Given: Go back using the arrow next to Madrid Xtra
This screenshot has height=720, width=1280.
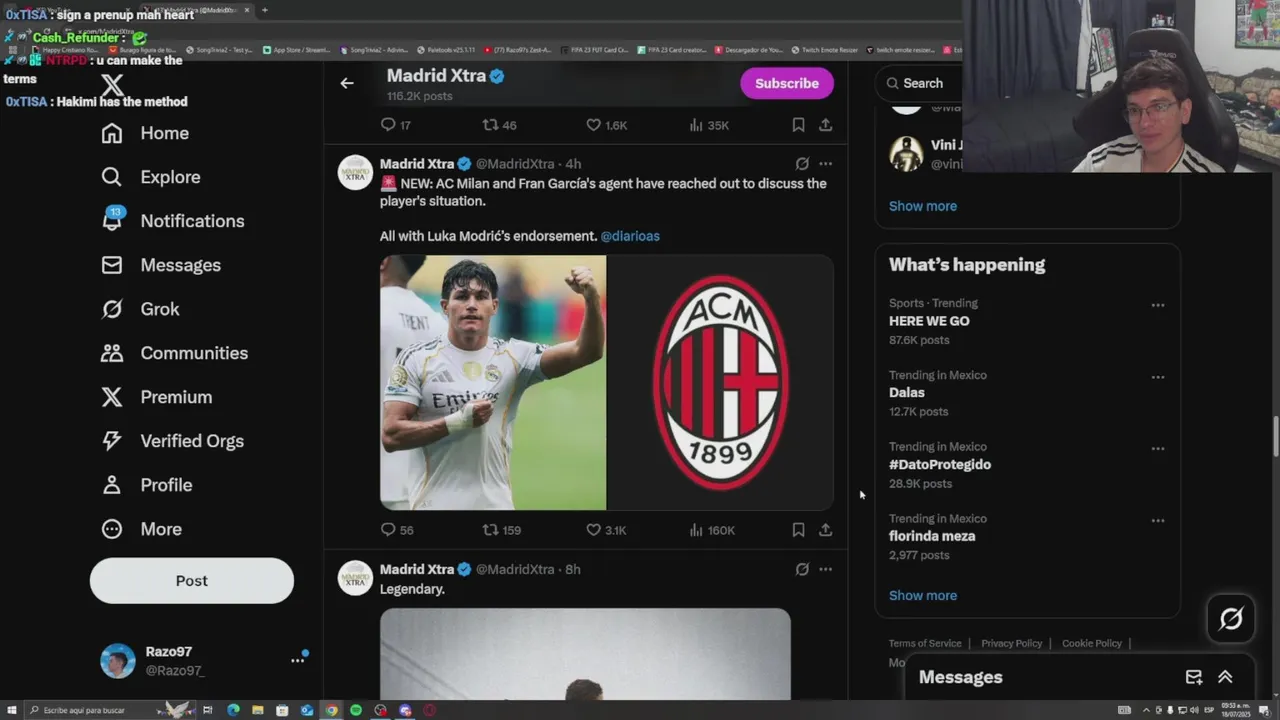Looking at the screenshot, I should (347, 83).
